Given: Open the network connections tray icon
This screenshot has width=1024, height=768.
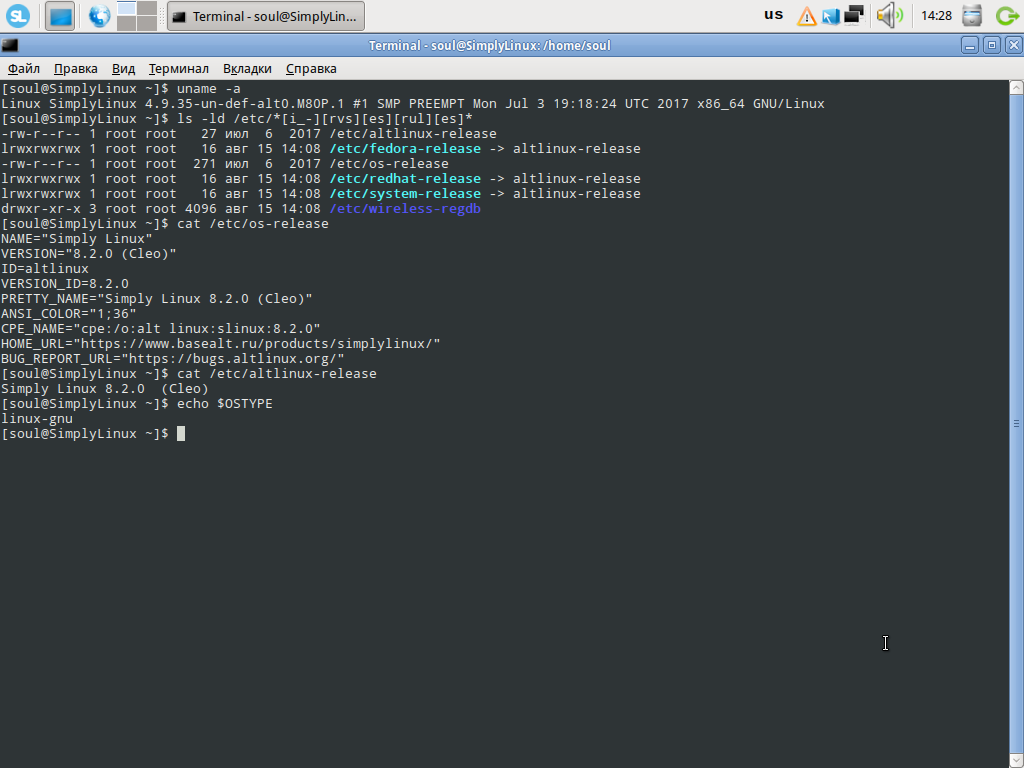Looking at the screenshot, I should tap(854, 15).
